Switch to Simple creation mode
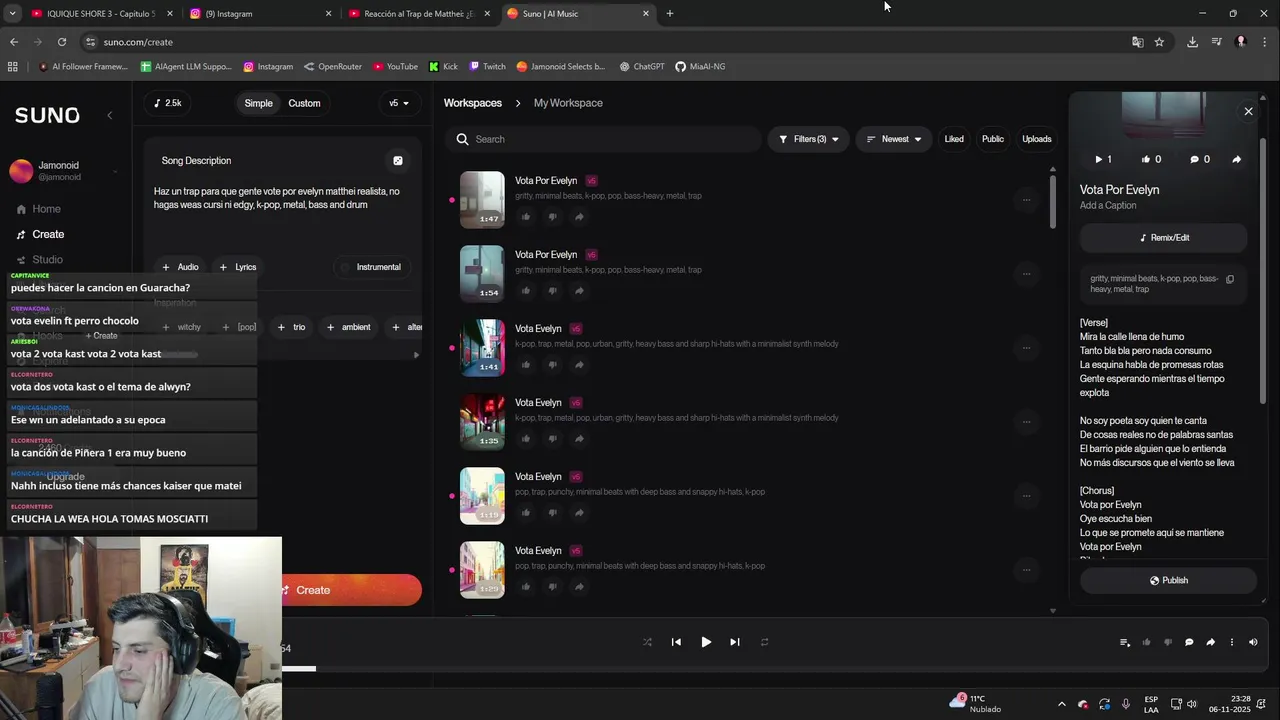1280x720 pixels. pos(258,103)
